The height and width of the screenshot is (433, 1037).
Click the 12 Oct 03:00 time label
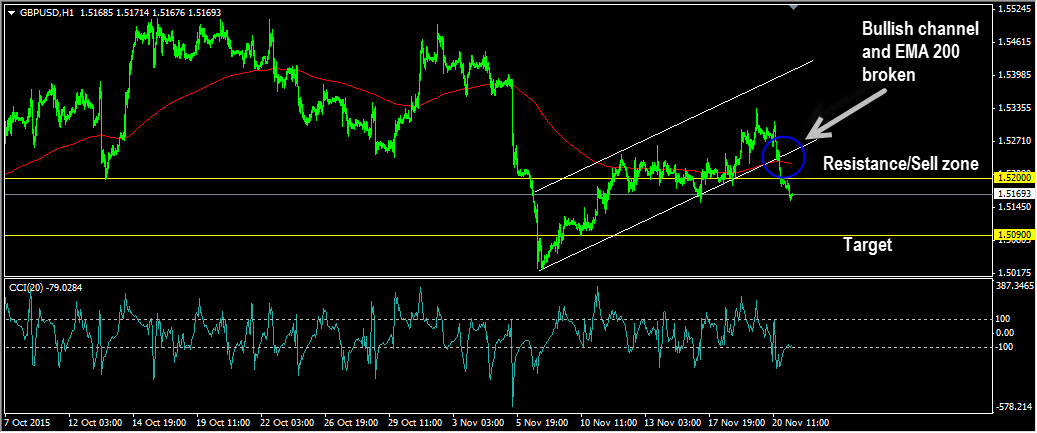coord(95,422)
